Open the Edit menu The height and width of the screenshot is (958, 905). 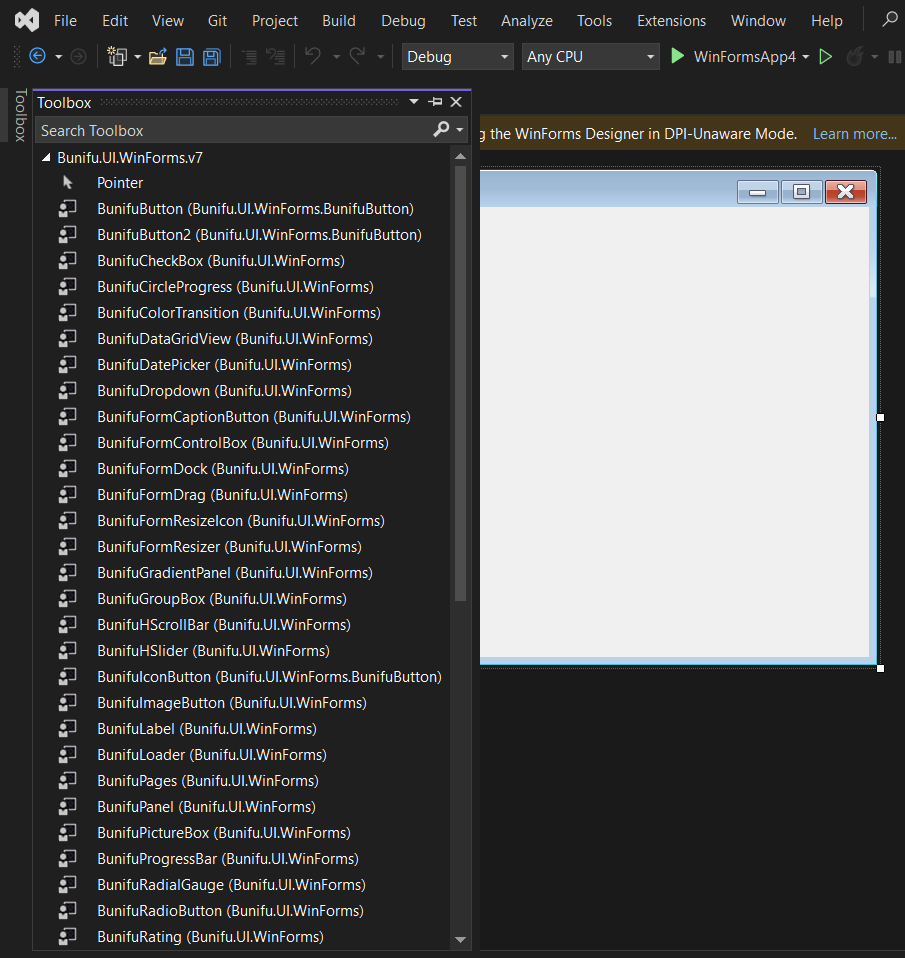click(x=115, y=21)
